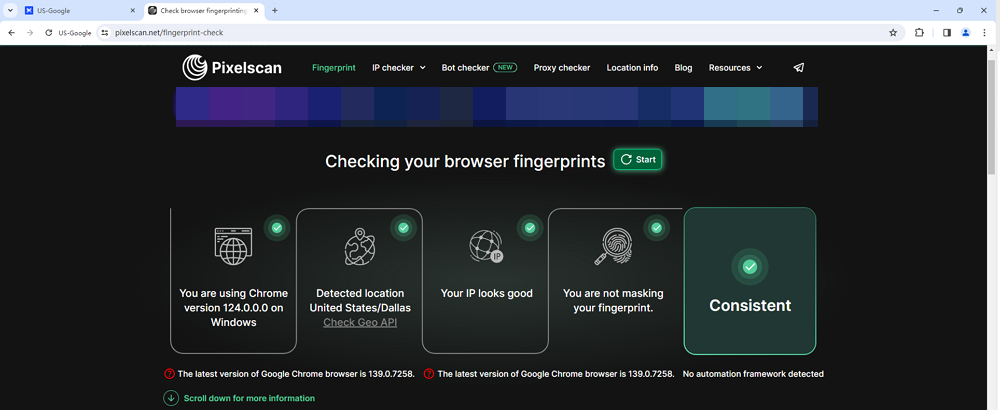Click the blurred banner image
This screenshot has height=410, width=1000.
click(x=497, y=107)
